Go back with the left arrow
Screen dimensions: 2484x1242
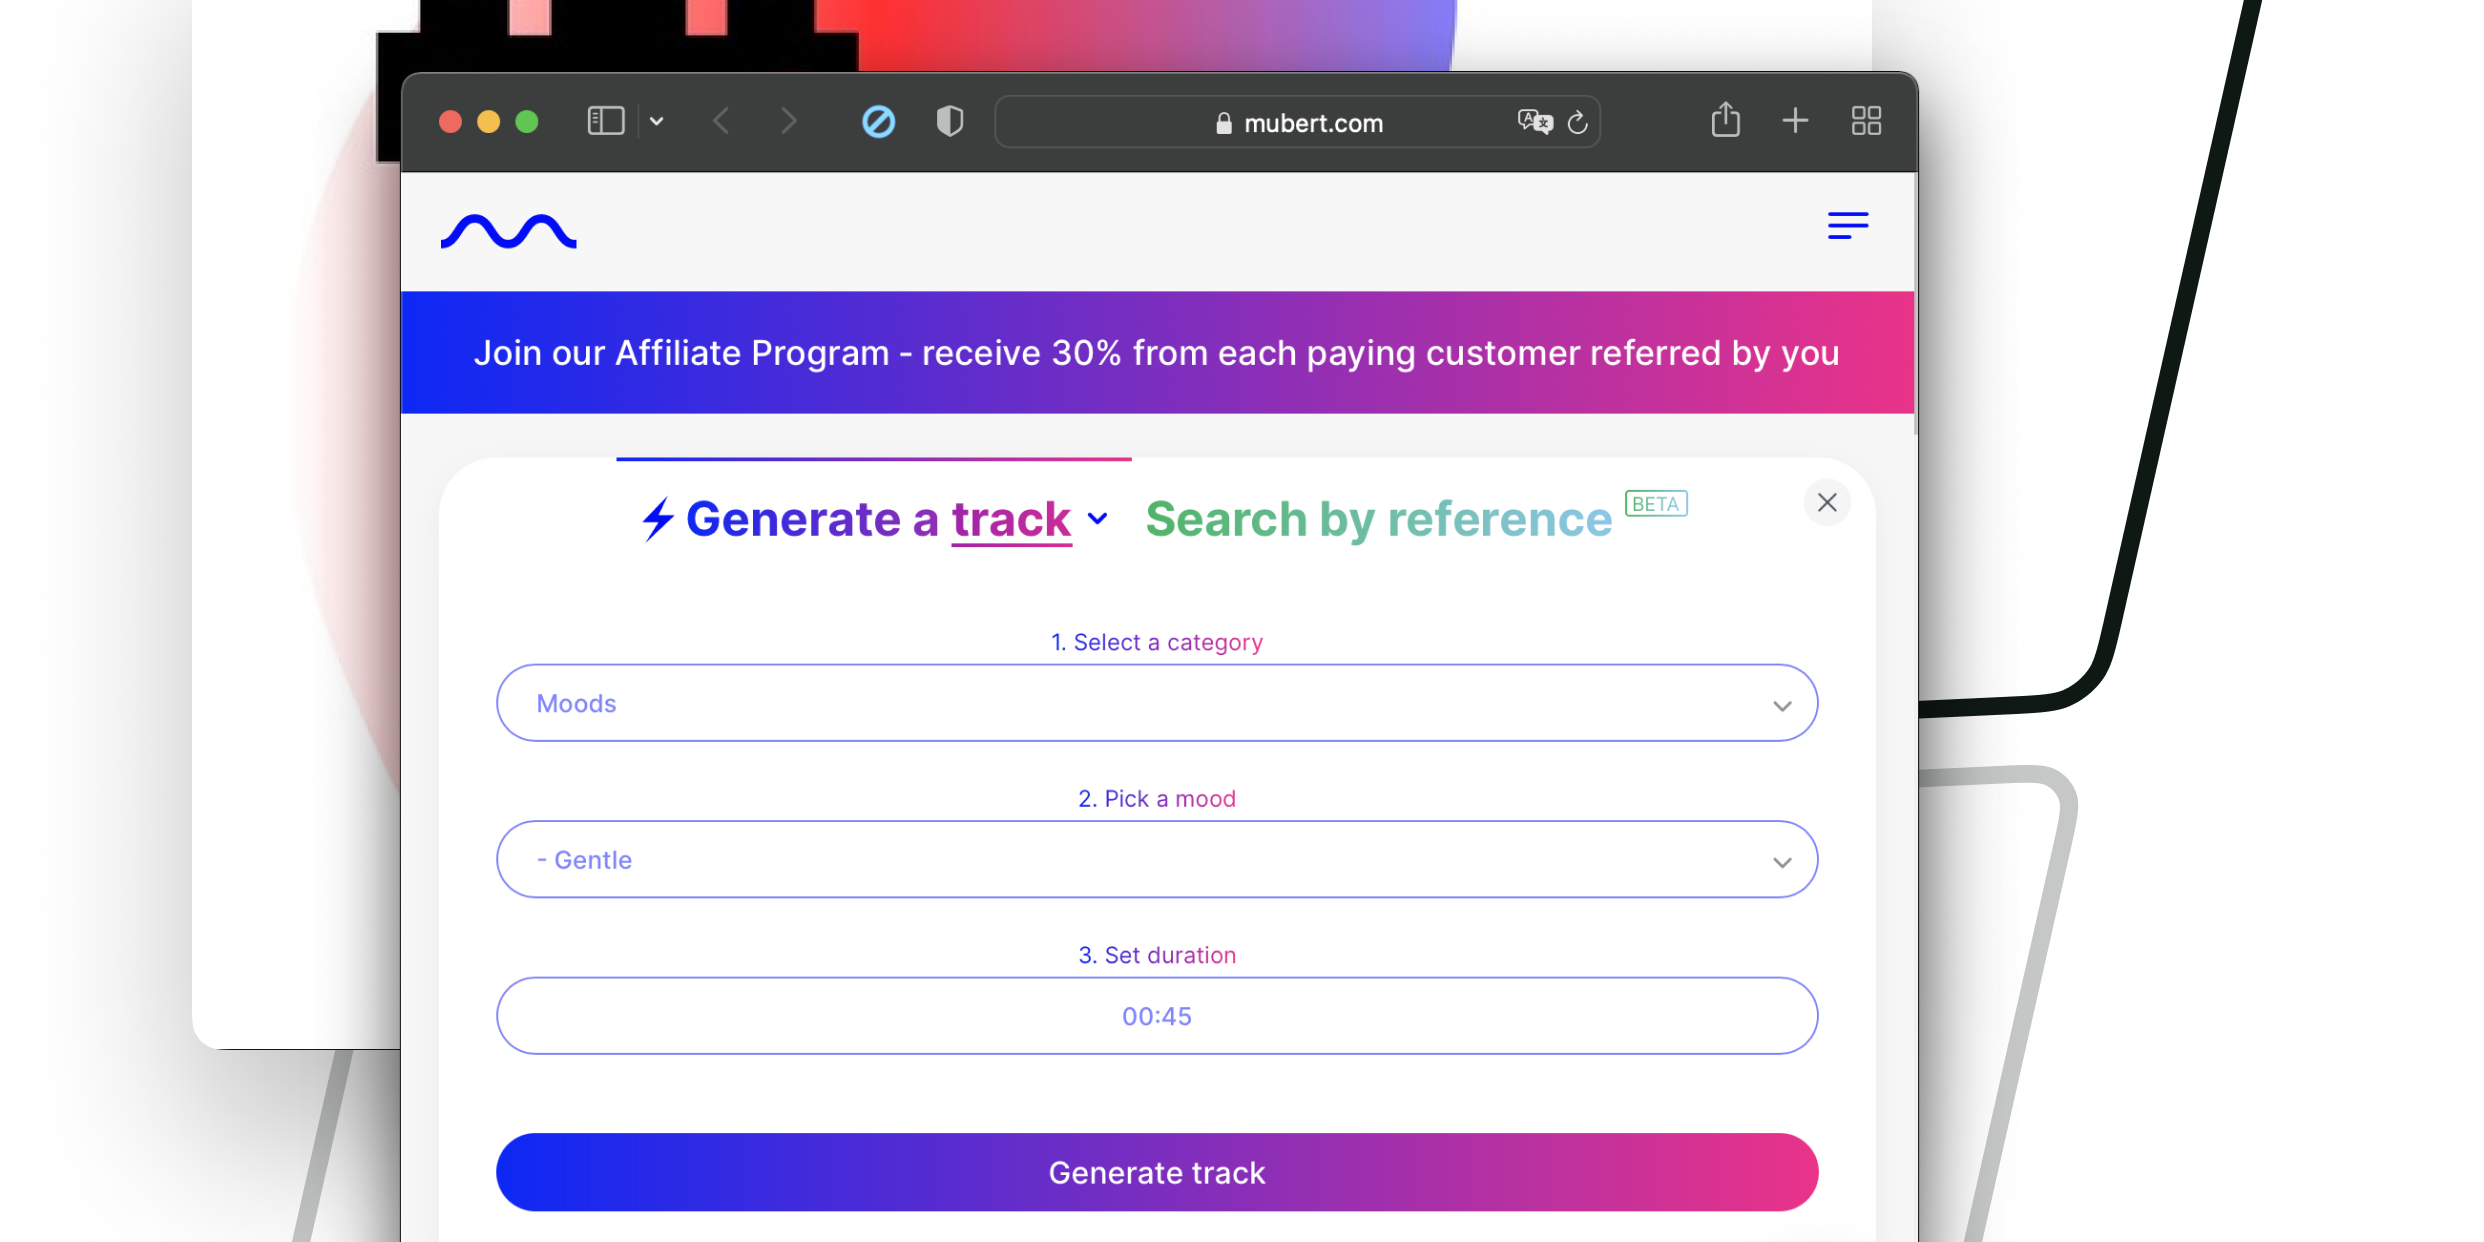[x=721, y=122]
